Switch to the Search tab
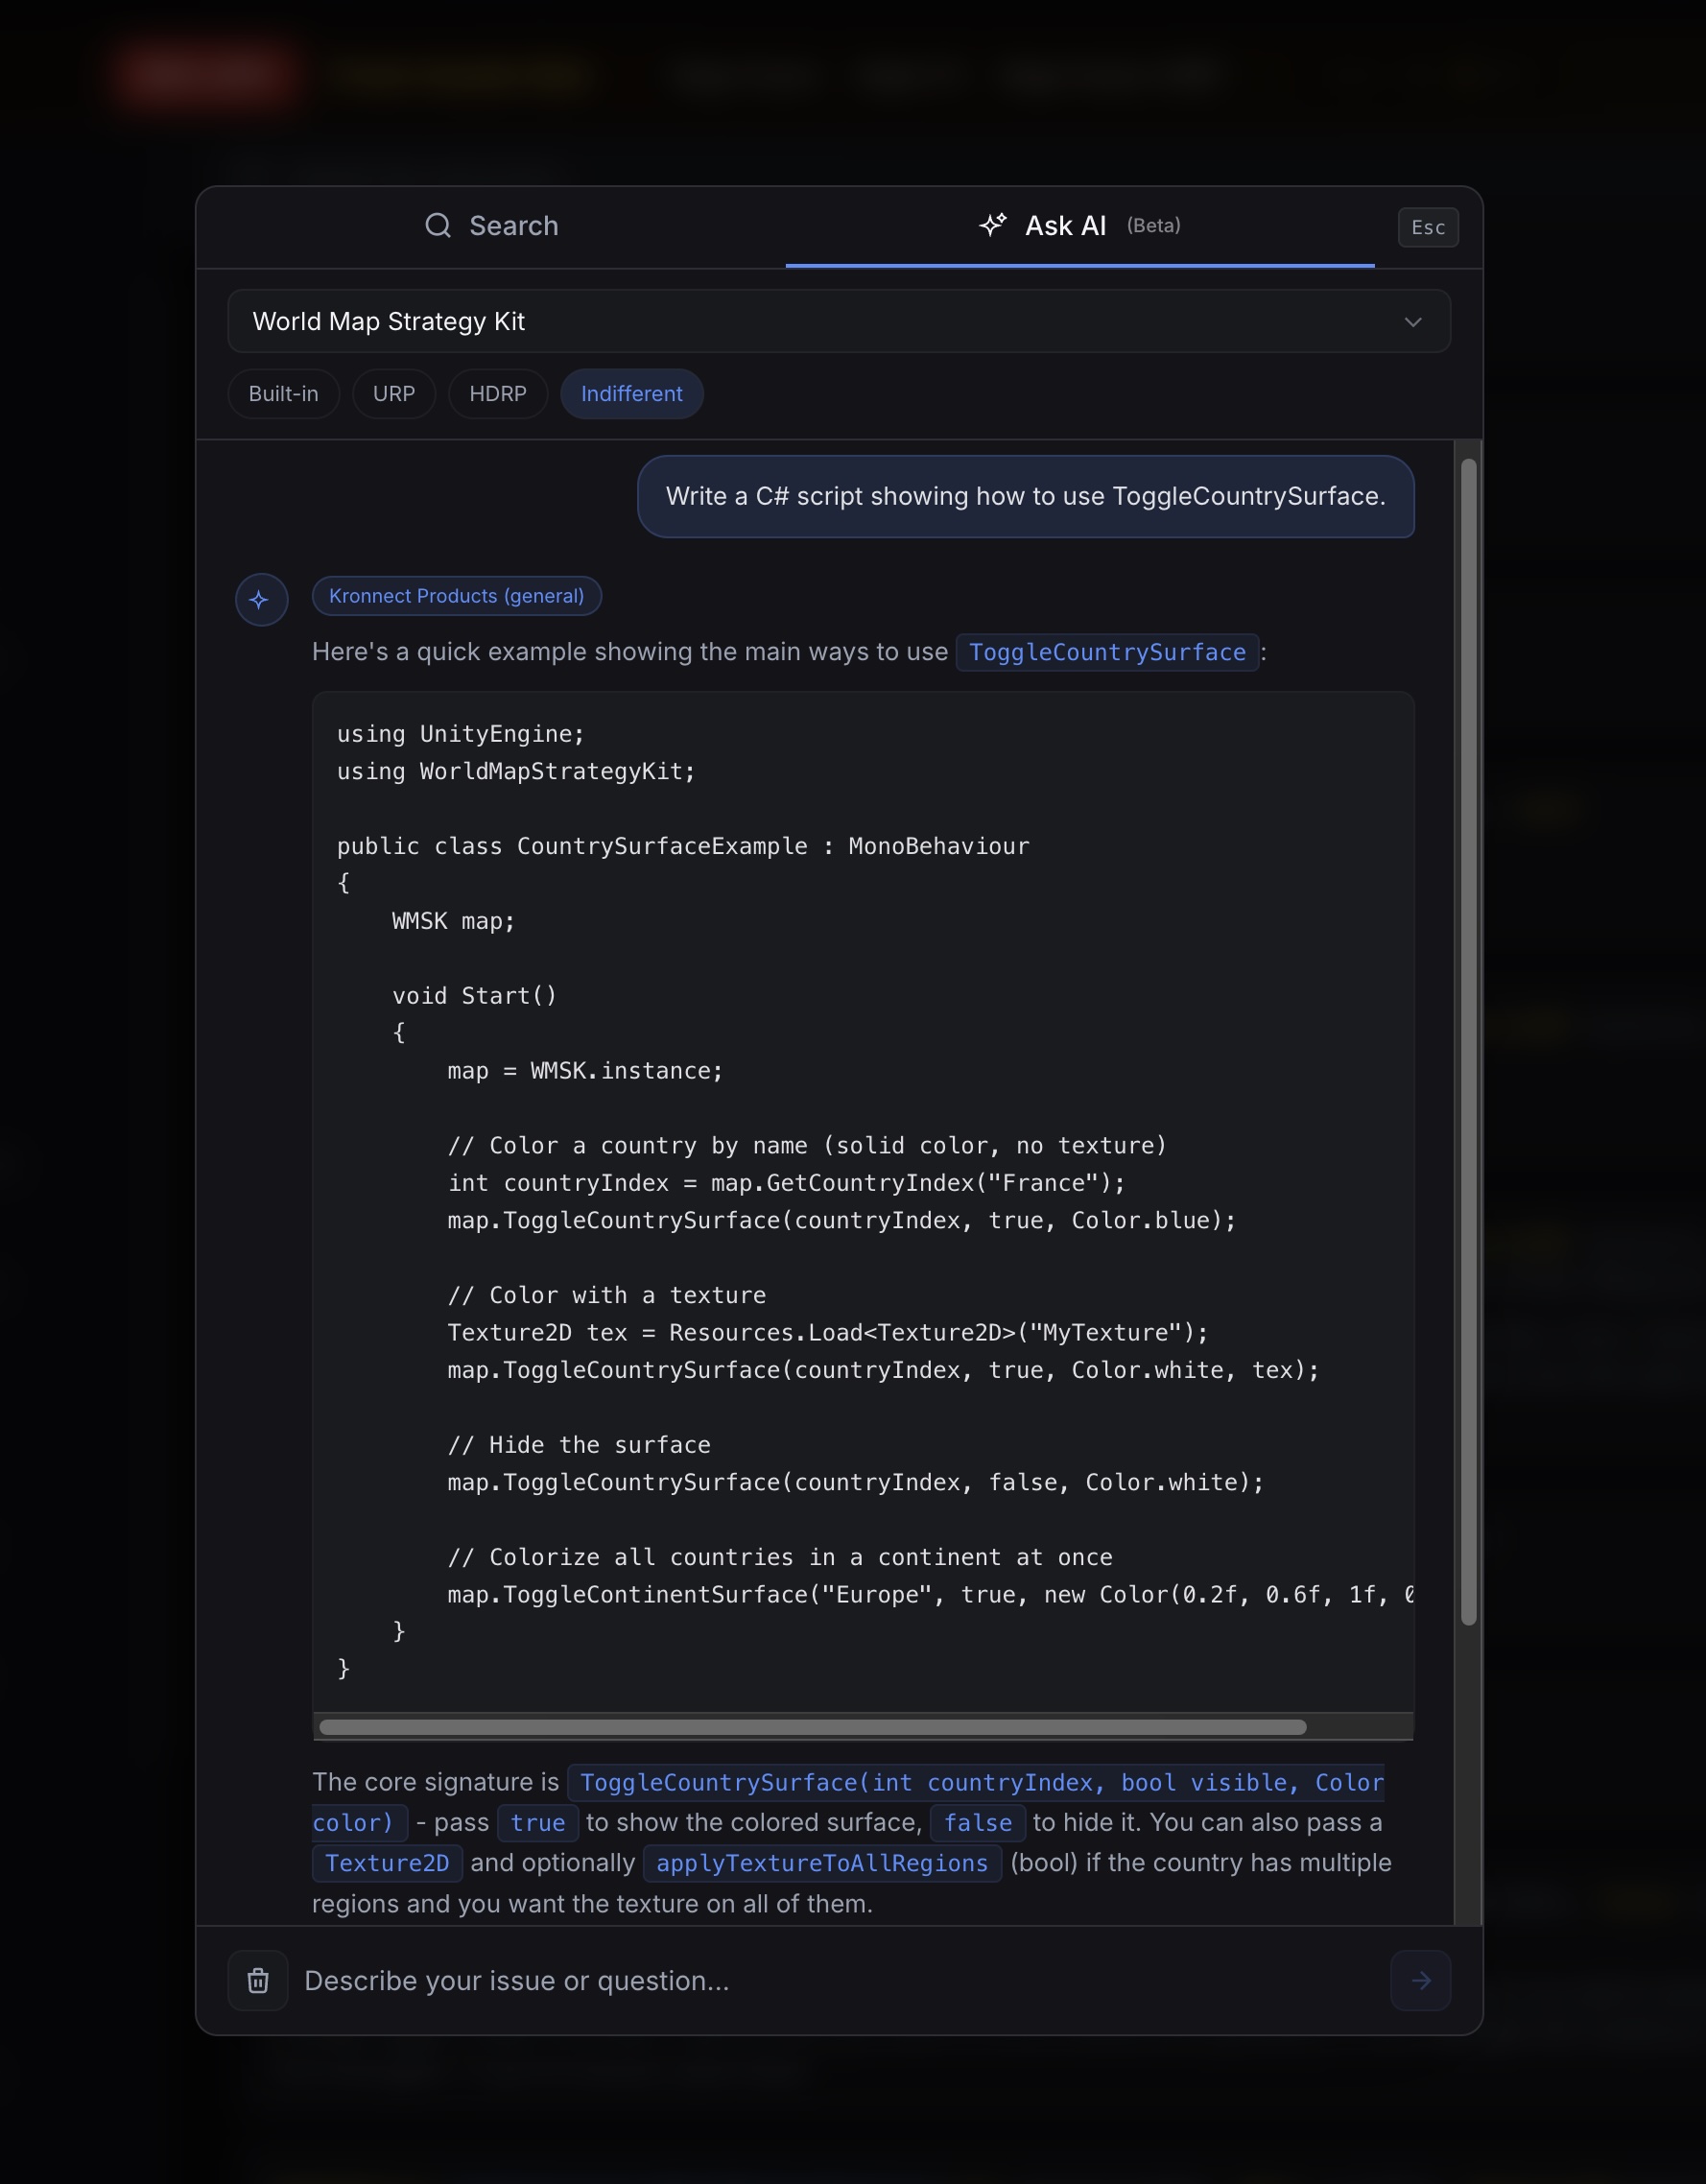1706x2184 pixels. point(490,225)
